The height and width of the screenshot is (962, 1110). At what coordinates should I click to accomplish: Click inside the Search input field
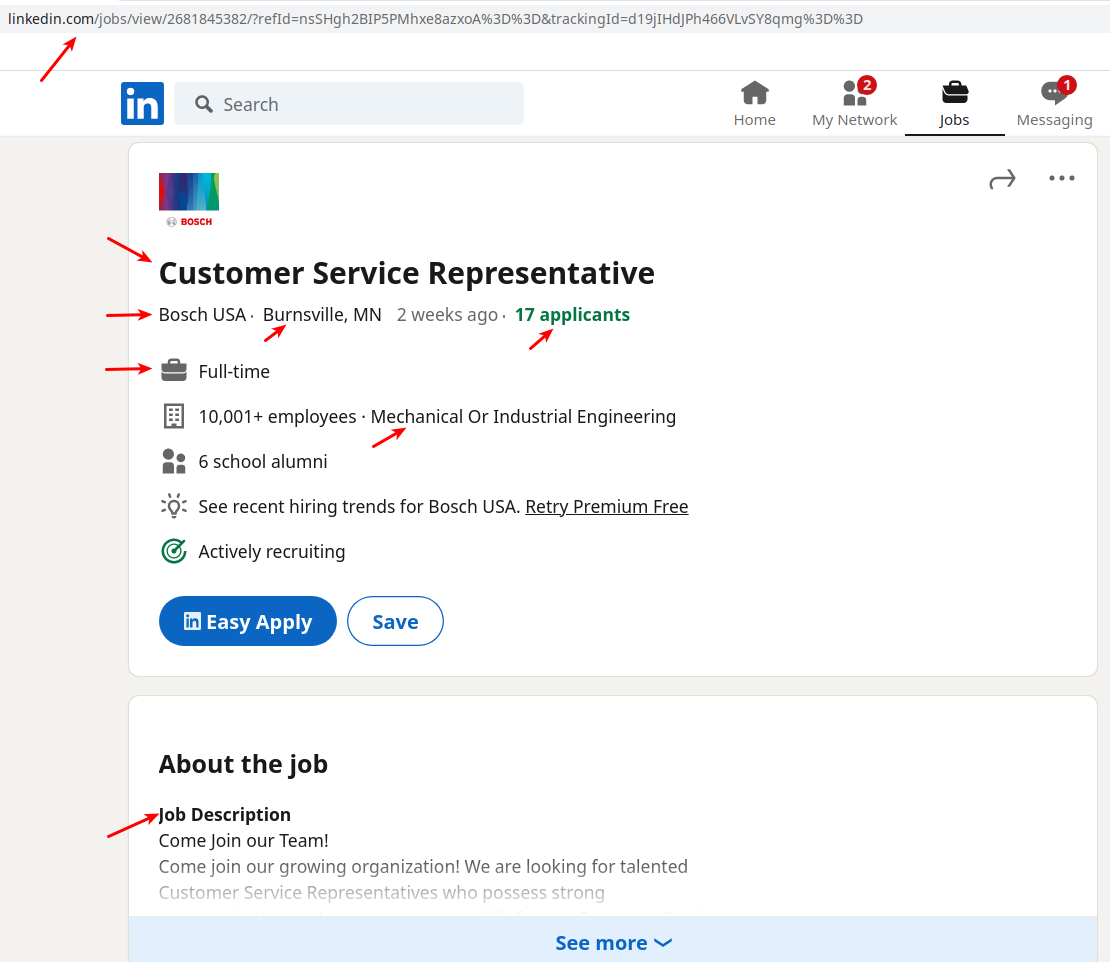click(x=349, y=104)
